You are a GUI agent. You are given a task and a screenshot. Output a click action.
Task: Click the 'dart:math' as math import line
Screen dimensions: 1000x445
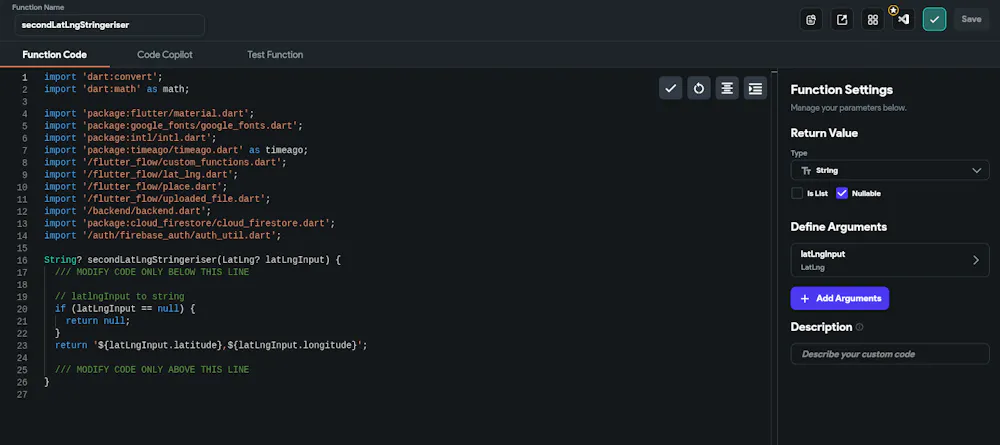point(117,89)
